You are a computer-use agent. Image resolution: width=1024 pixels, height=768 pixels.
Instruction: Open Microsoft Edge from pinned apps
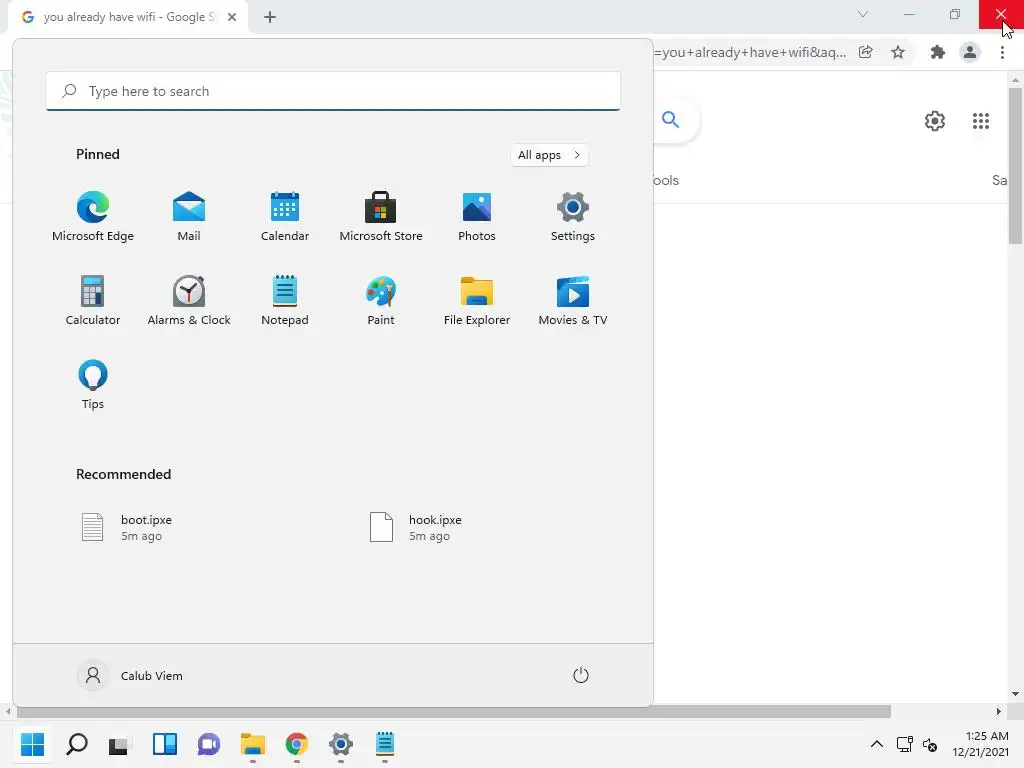[x=93, y=217]
